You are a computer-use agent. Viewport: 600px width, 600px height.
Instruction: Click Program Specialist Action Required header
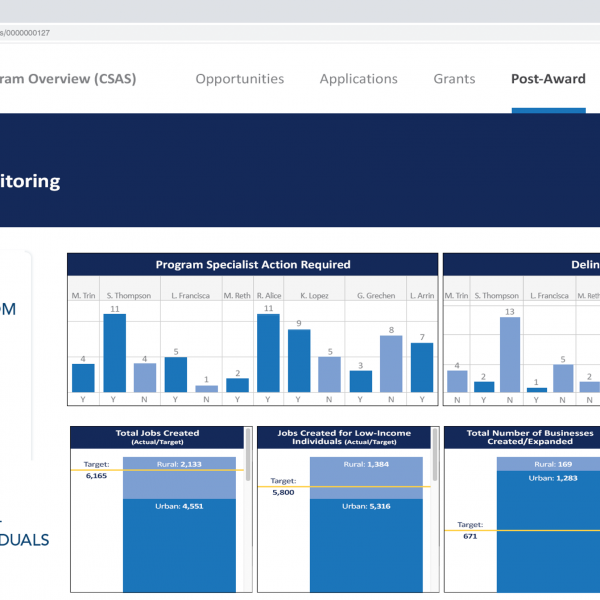(x=253, y=264)
